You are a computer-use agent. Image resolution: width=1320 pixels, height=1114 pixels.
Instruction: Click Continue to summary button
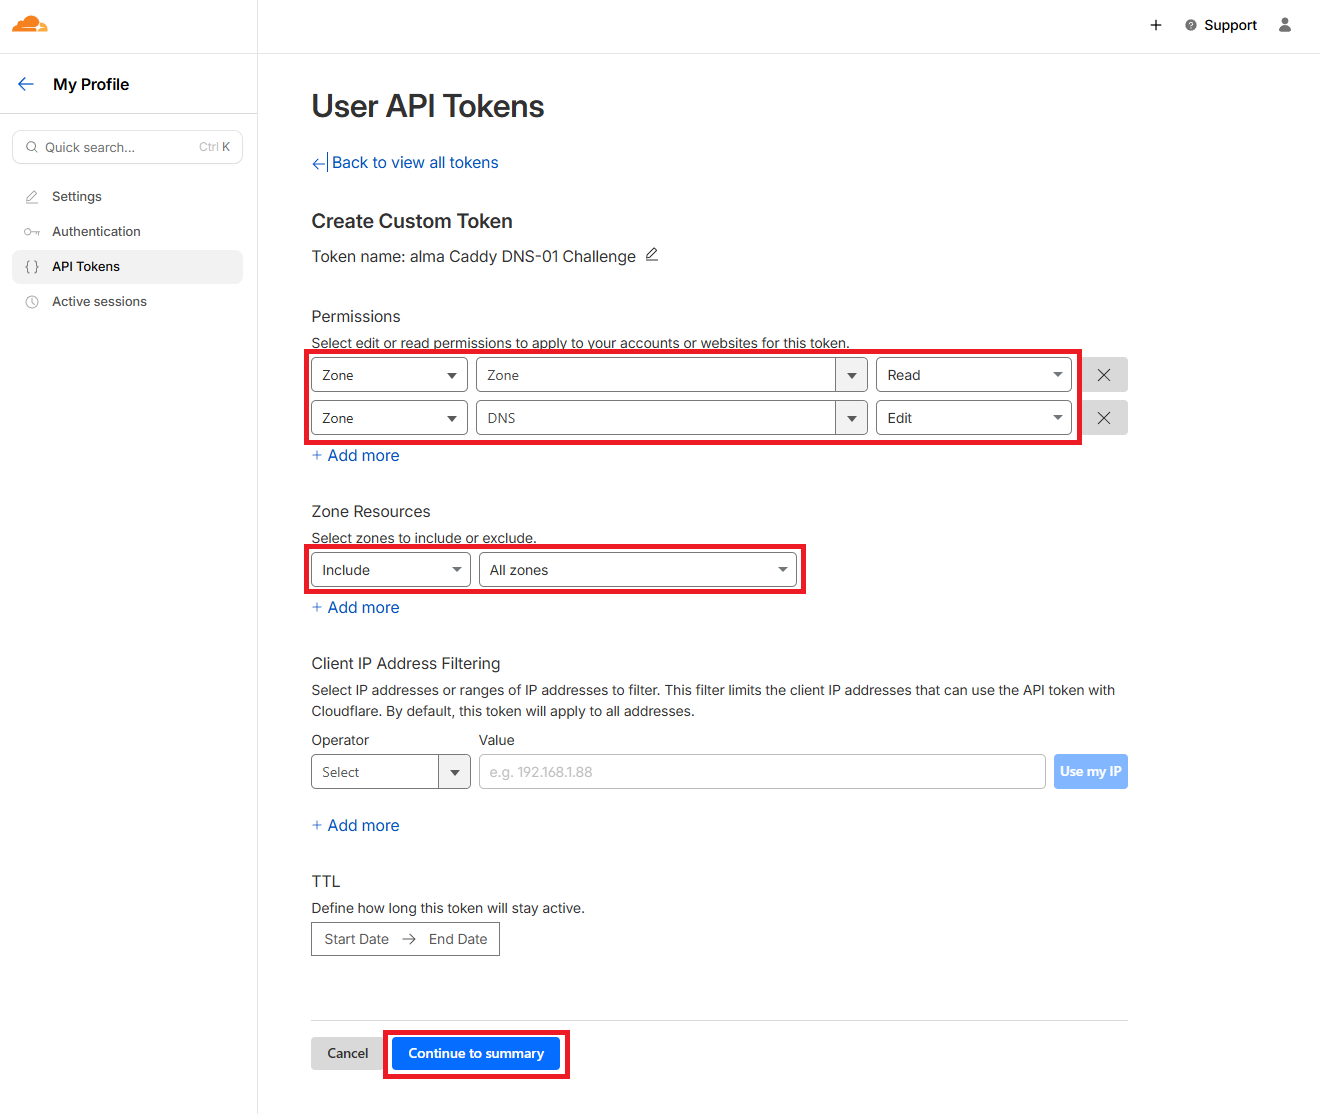[476, 1054]
